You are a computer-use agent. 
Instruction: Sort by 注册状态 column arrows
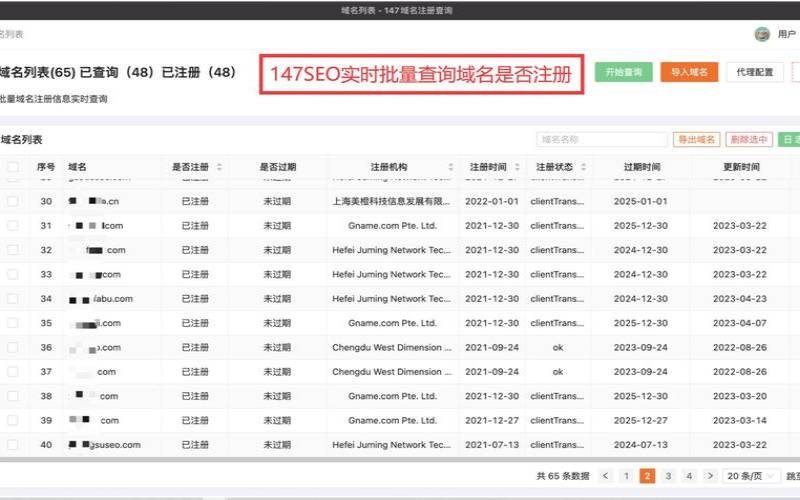(x=583, y=167)
